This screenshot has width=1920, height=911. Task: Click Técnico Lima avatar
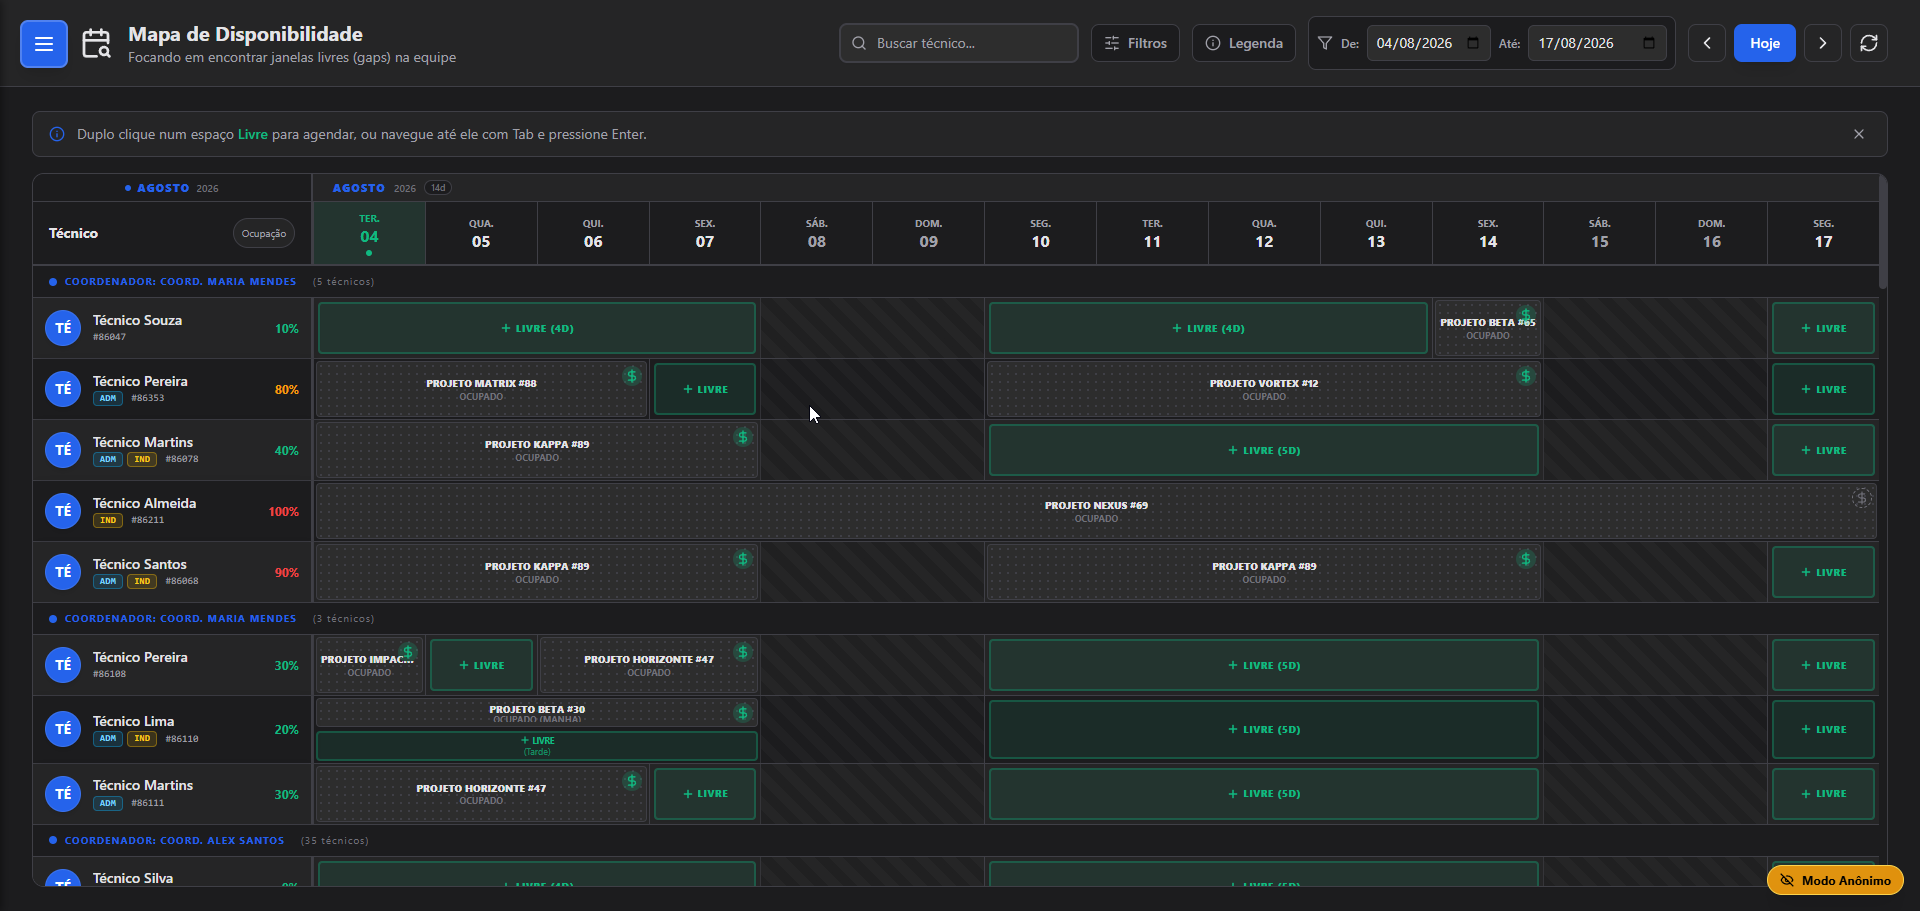(63, 729)
